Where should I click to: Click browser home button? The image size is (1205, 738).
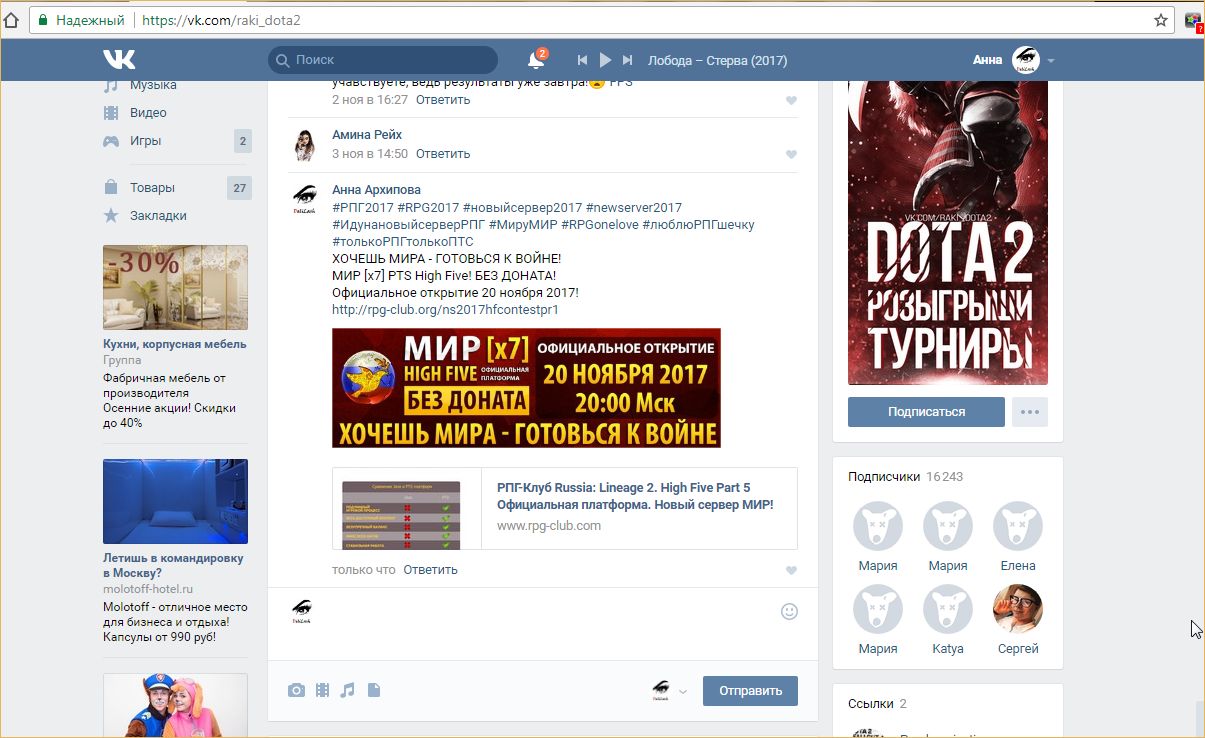coord(11,20)
